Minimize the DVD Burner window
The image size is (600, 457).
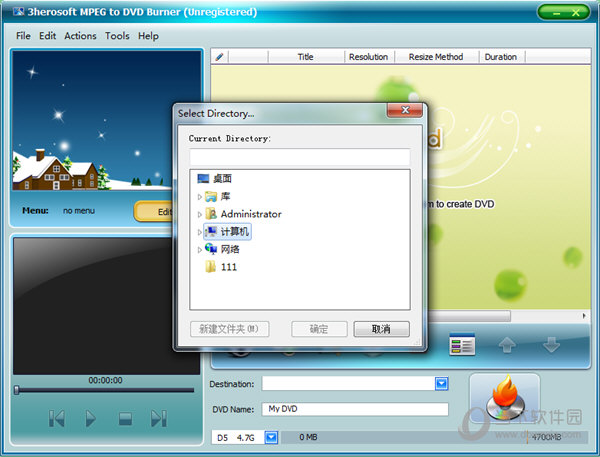(x=556, y=13)
